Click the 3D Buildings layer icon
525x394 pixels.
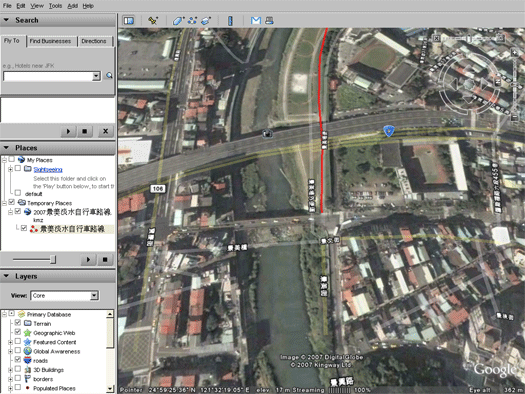[27, 370]
